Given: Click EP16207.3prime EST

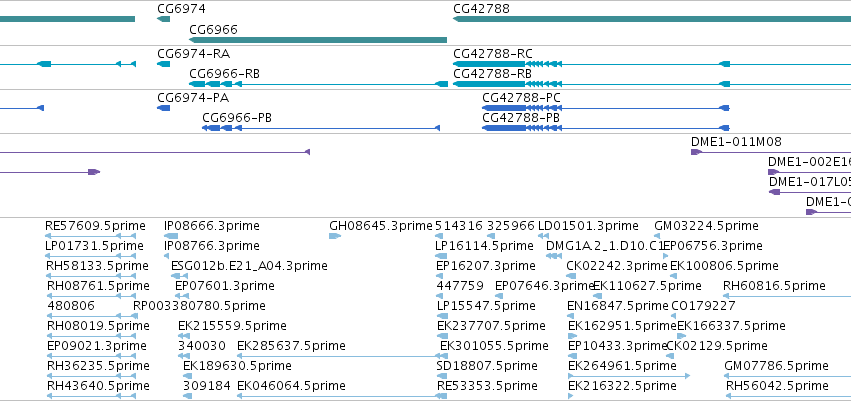Looking at the screenshot, I should (x=486, y=266).
